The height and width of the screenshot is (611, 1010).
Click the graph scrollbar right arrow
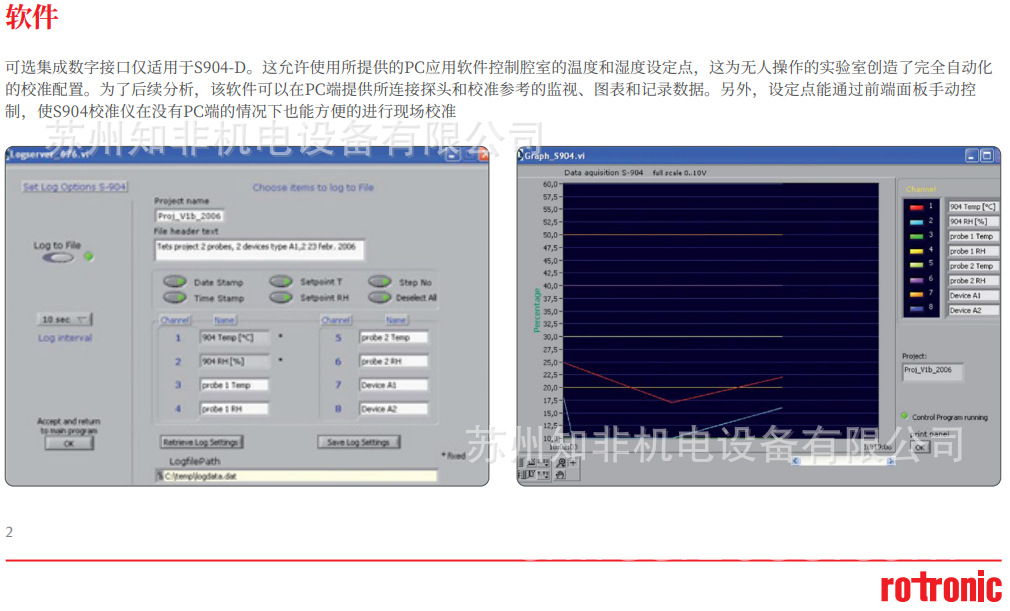point(890,461)
